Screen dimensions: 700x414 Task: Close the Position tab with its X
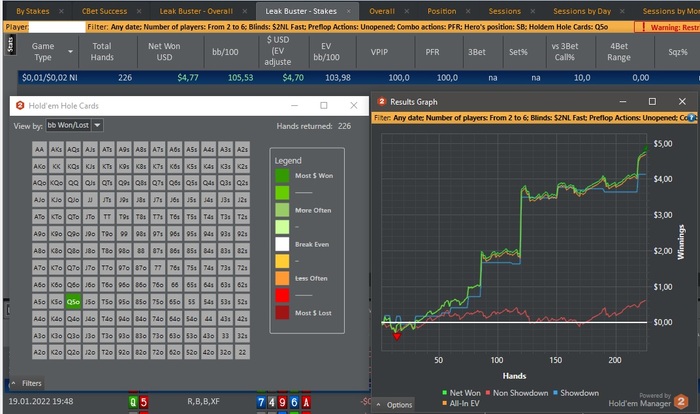468,11
